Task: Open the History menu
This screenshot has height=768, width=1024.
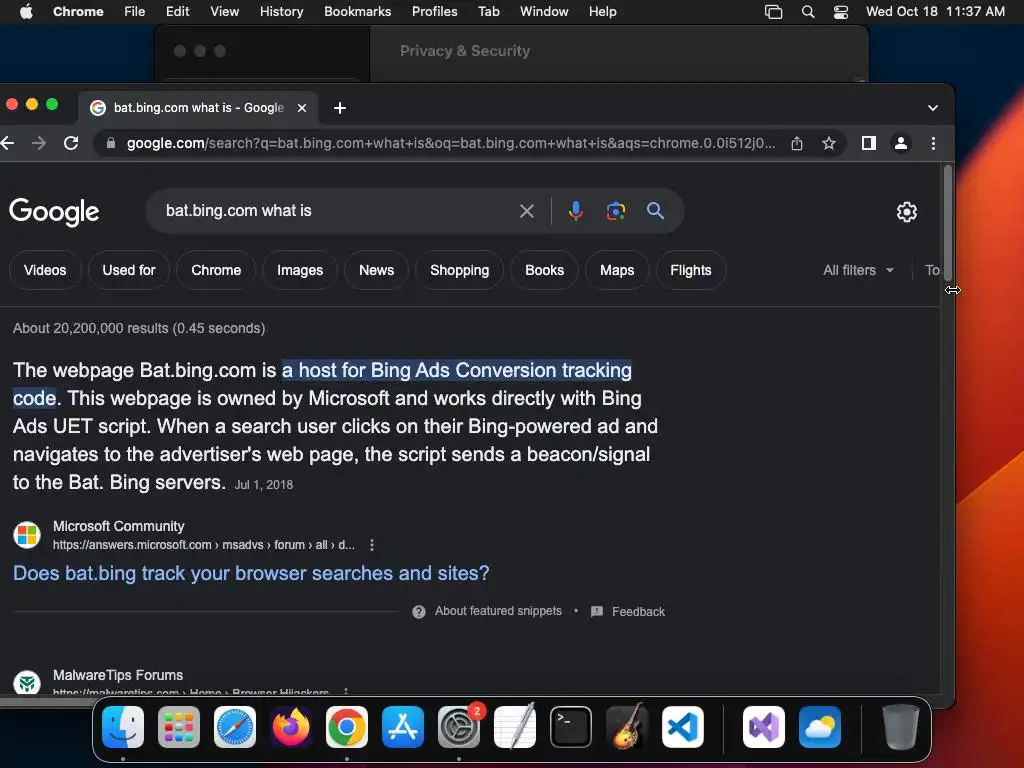Action: coord(281,11)
